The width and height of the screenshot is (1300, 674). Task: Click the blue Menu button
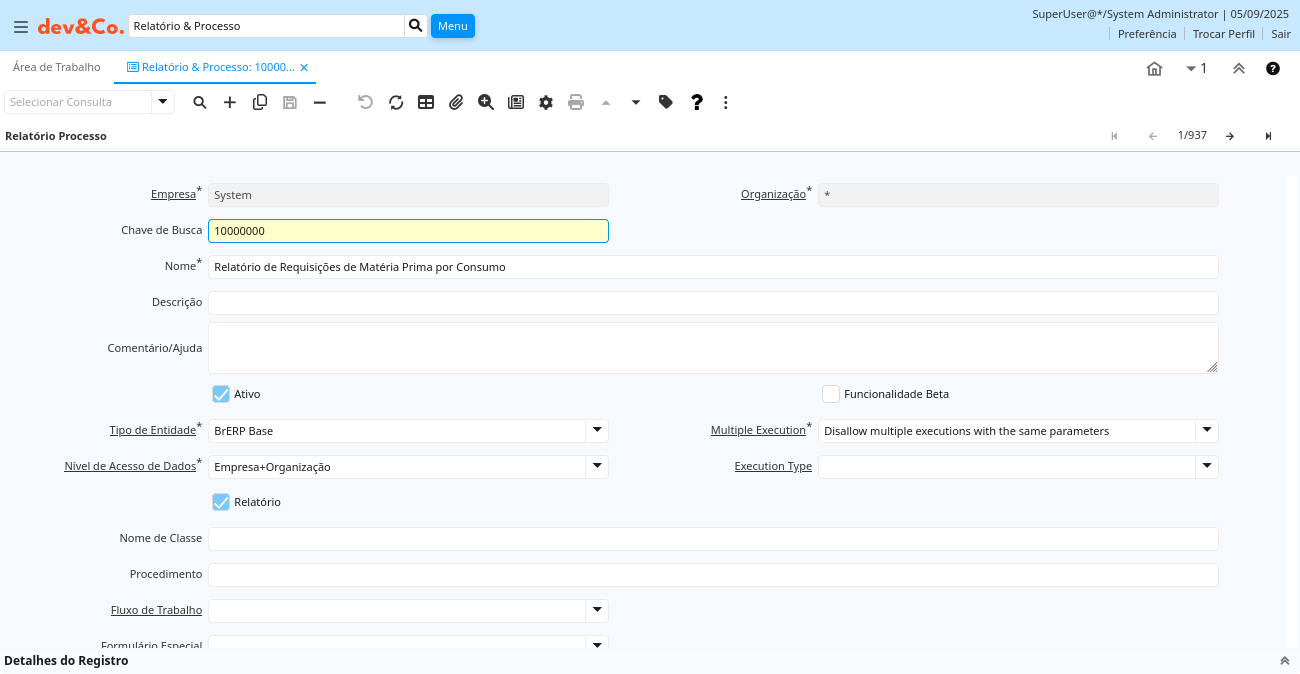453,26
